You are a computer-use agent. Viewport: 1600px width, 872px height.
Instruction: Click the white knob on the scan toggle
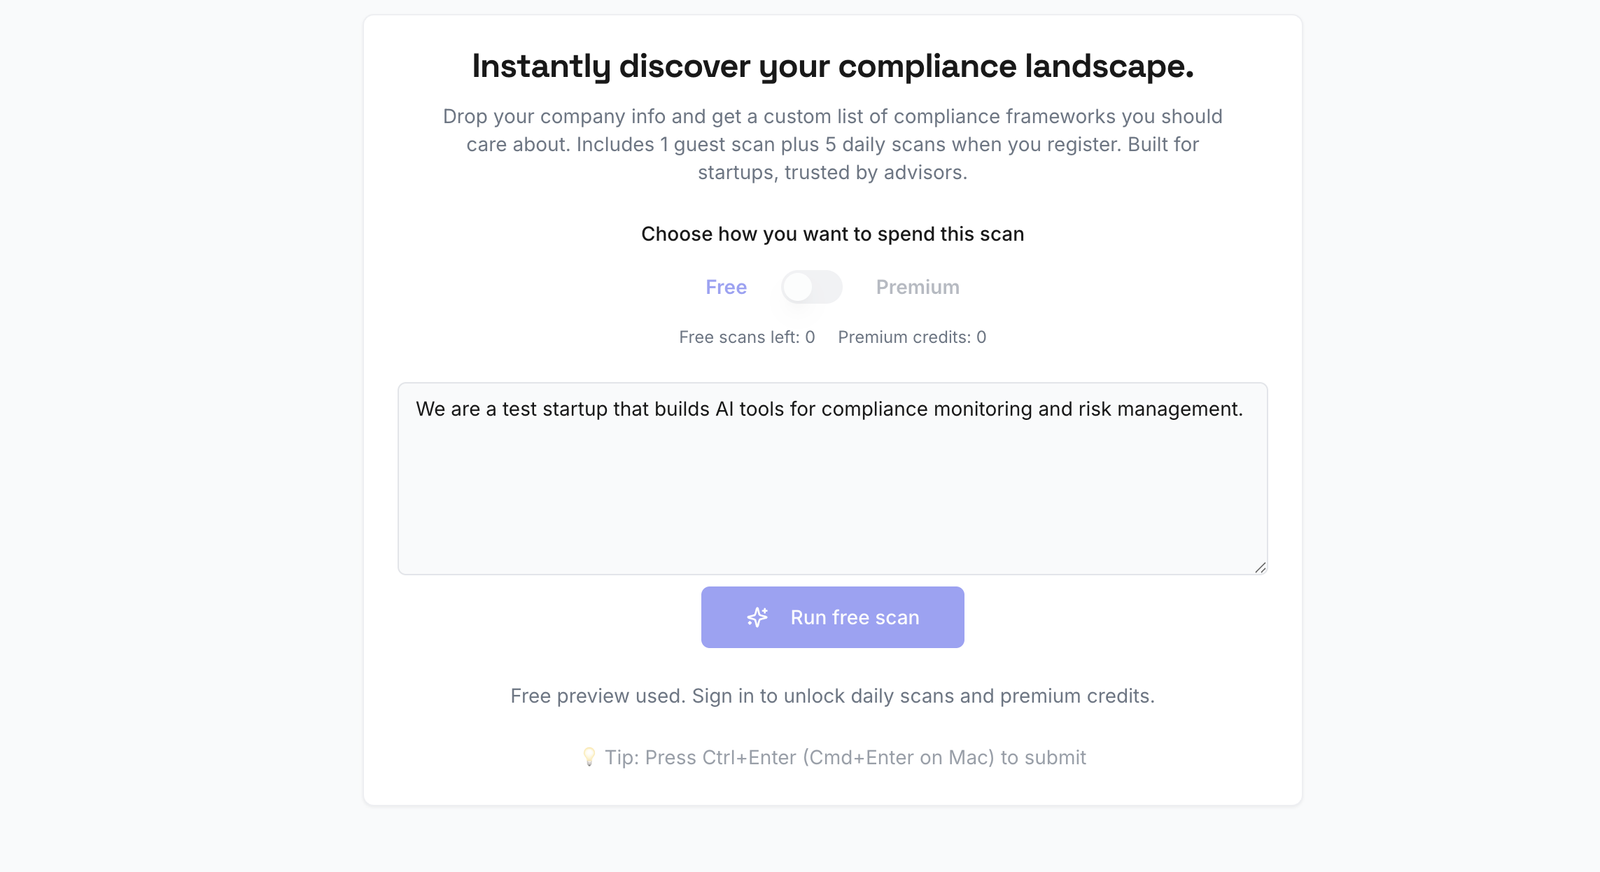pyautogui.click(x=797, y=287)
